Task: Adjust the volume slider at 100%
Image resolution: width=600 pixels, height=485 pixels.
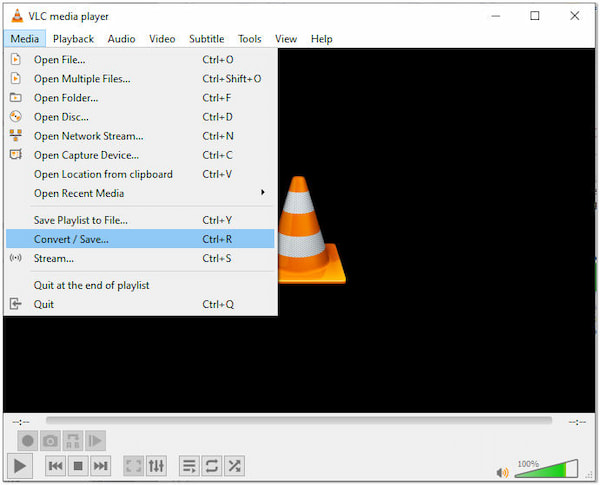Action: tap(546, 468)
